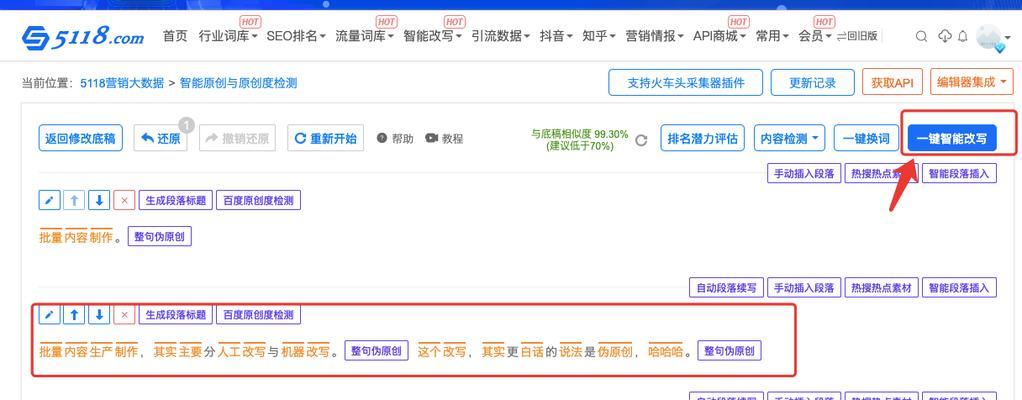Screen dimensions: 1022x400
Task: Move the 批量内容制作 paragraph up
Action: point(74,200)
